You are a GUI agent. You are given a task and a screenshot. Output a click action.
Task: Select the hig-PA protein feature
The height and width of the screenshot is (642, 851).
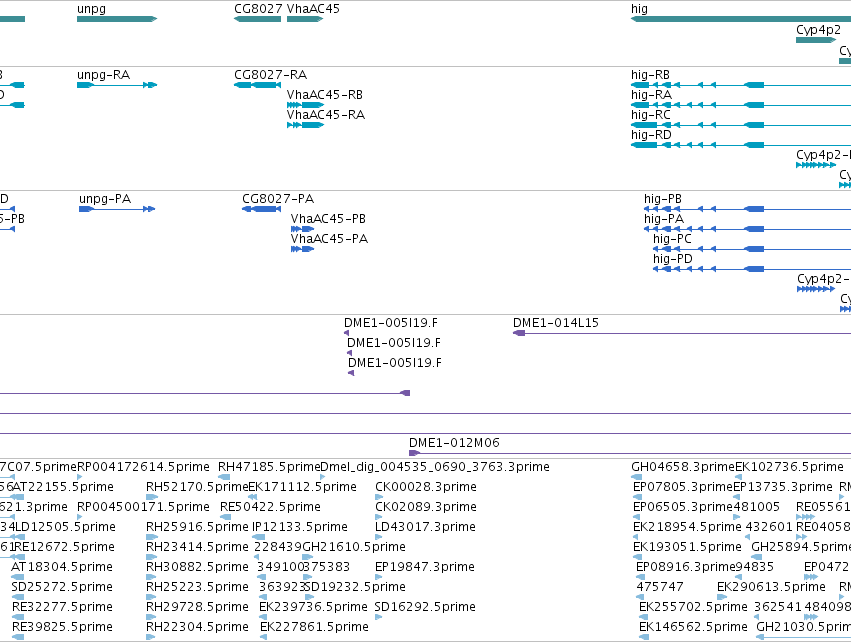[x=747, y=229]
